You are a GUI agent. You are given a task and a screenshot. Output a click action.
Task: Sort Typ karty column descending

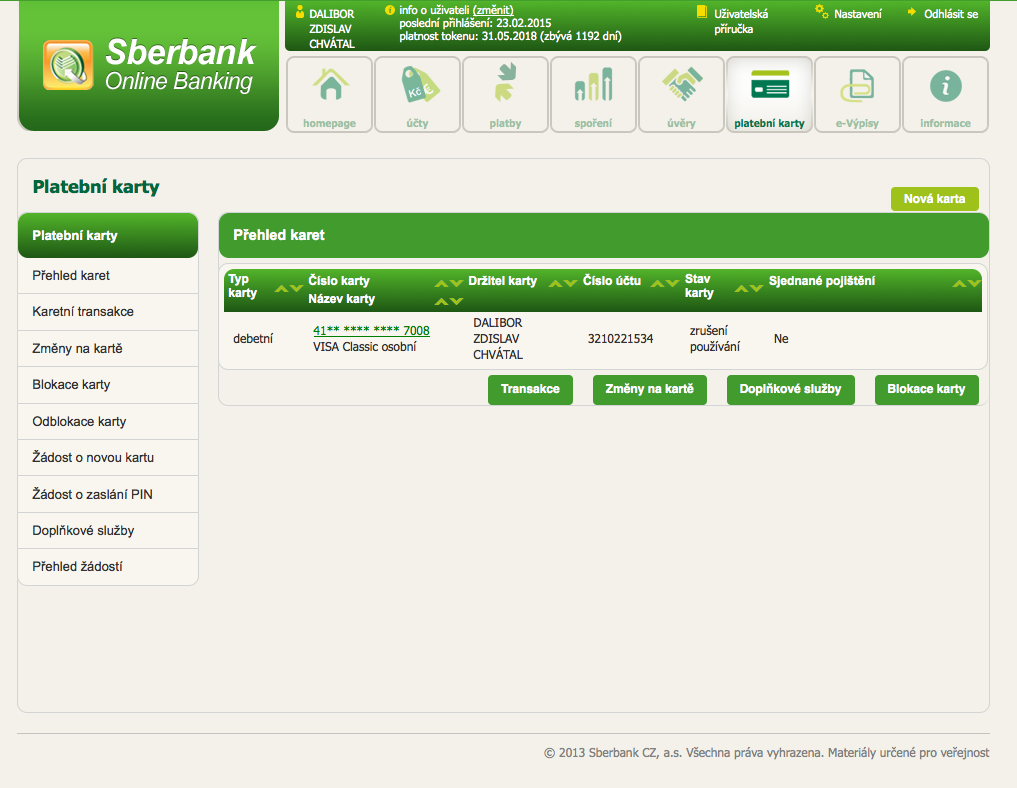pos(296,289)
